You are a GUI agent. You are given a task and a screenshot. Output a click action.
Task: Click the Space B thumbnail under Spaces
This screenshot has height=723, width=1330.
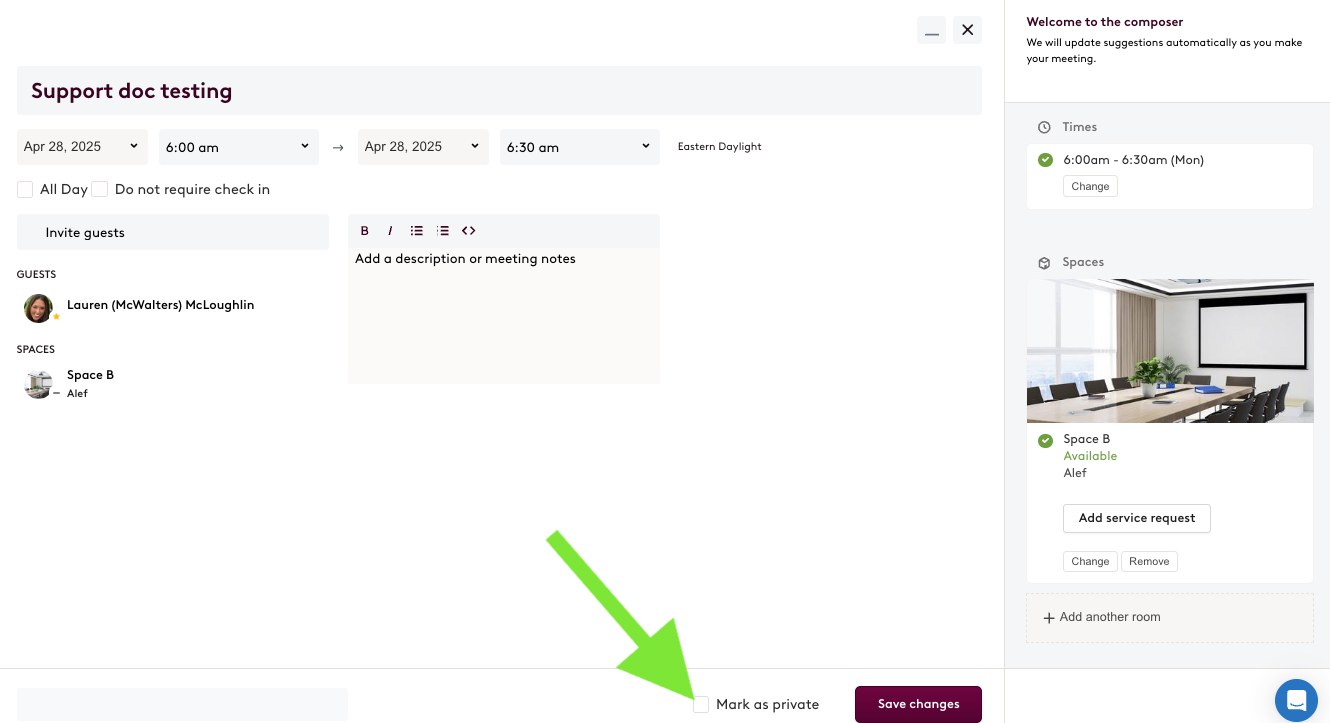coord(38,384)
